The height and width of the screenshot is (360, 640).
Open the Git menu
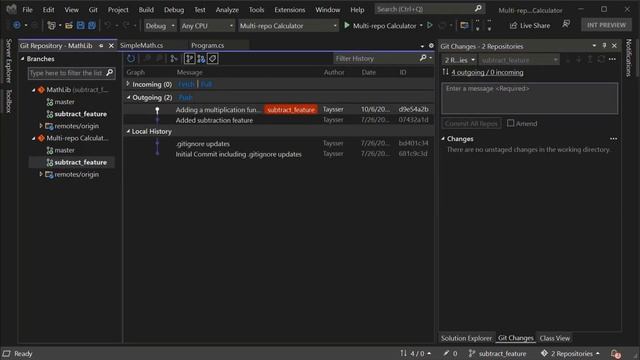pos(93,9)
